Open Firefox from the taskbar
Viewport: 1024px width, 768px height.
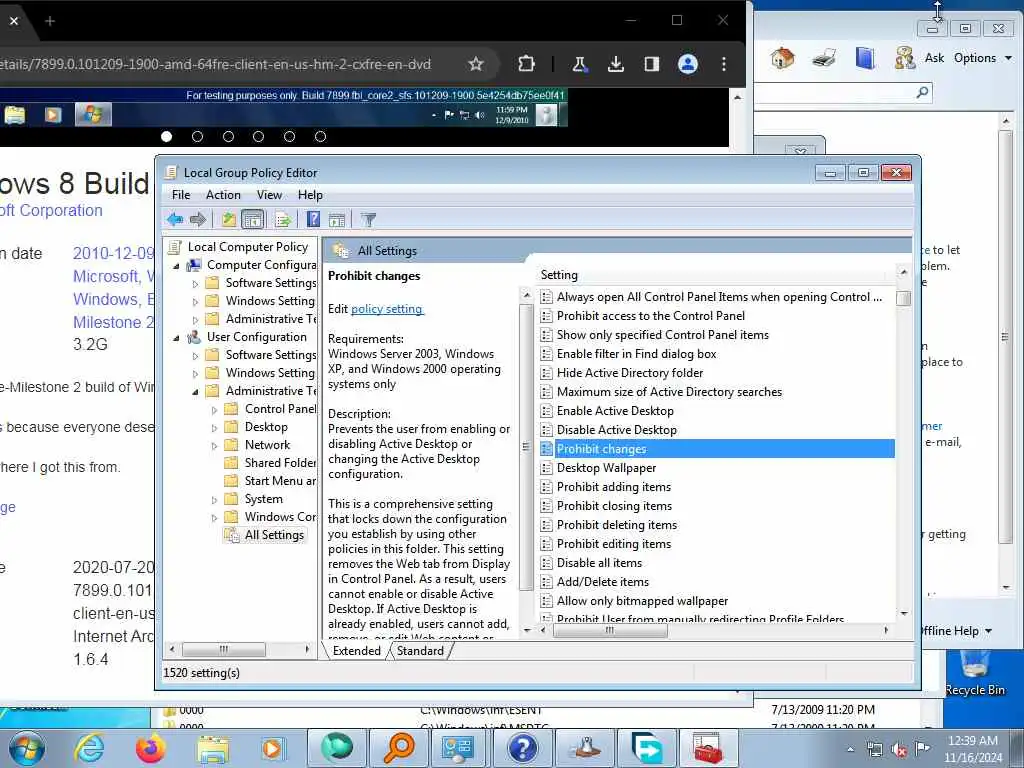[151, 748]
